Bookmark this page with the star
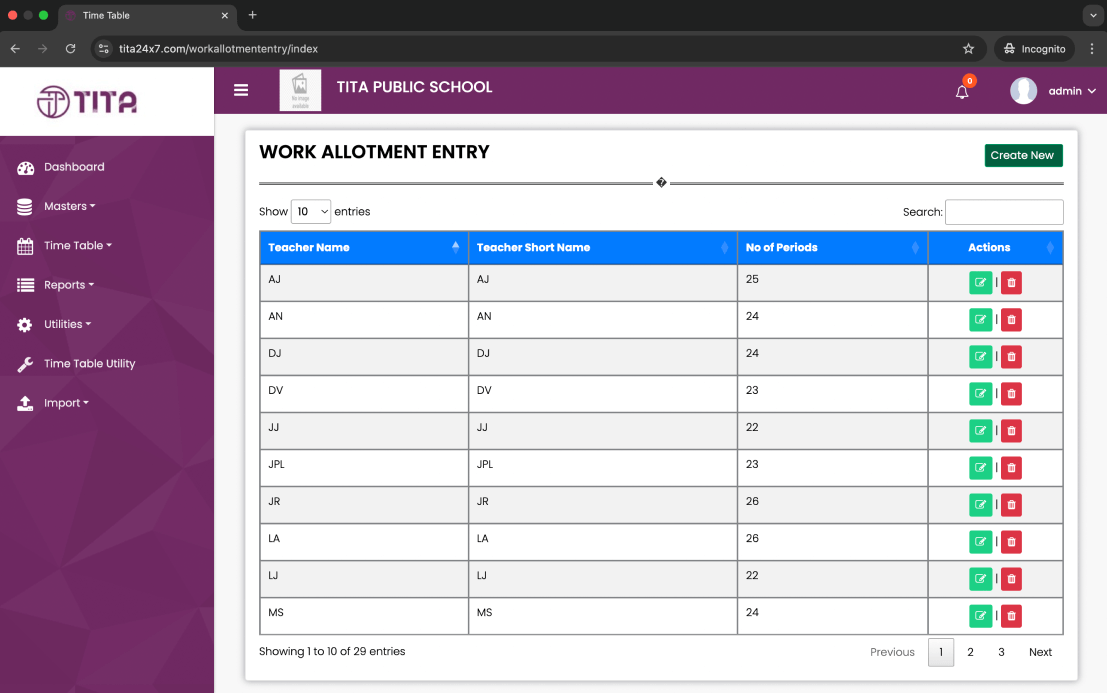The width and height of the screenshot is (1107, 693). click(968, 49)
